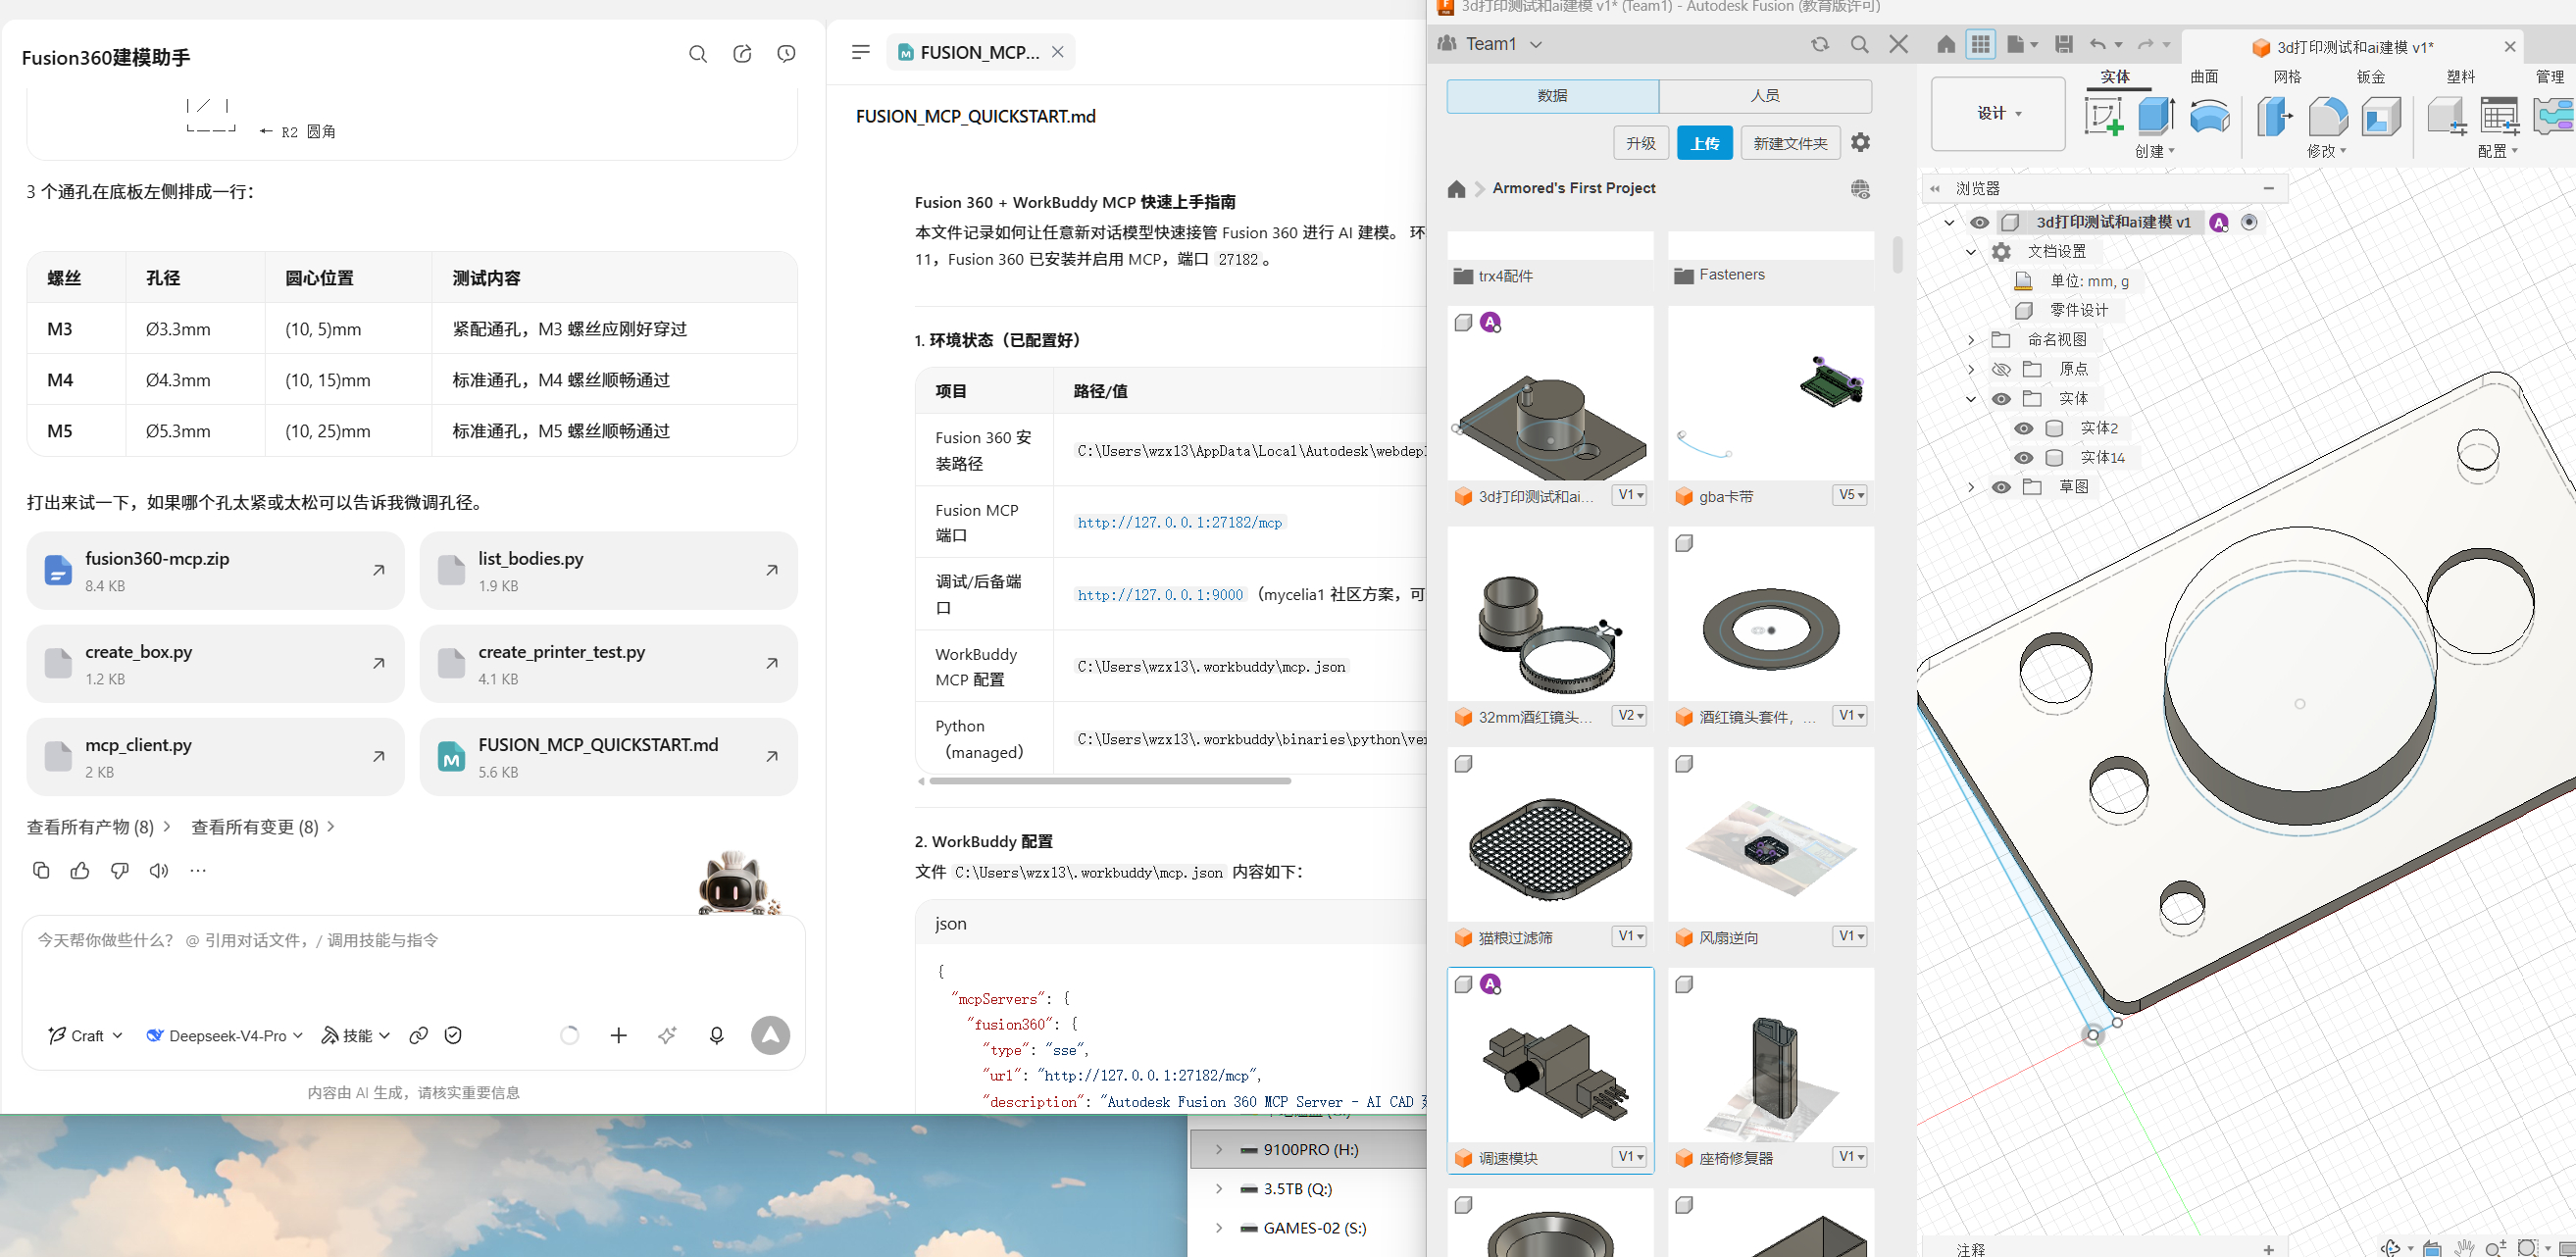Copy the assistant reply
Image resolution: width=2576 pixels, height=1257 pixels.
pyautogui.click(x=41, y=871)
